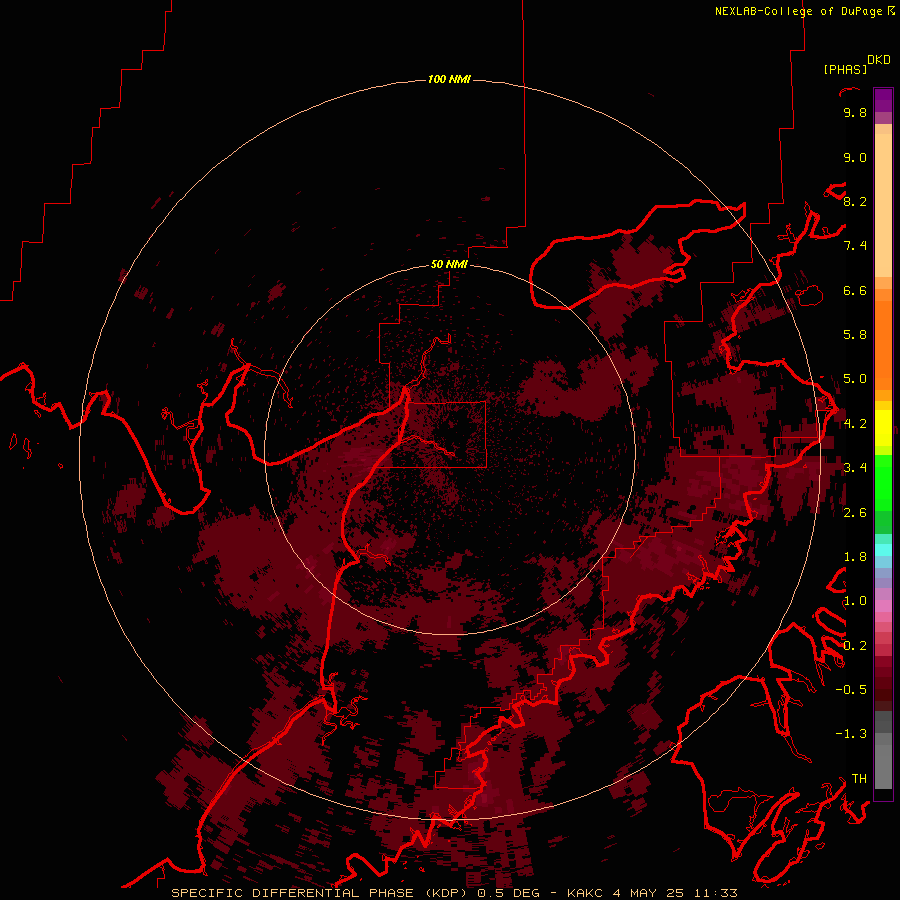Click the "SPECIFIC DIFFERENTIAL PHASE (KDP)" caption text
This screenshot has width=900, height=900.
click(x=319, y=893)
